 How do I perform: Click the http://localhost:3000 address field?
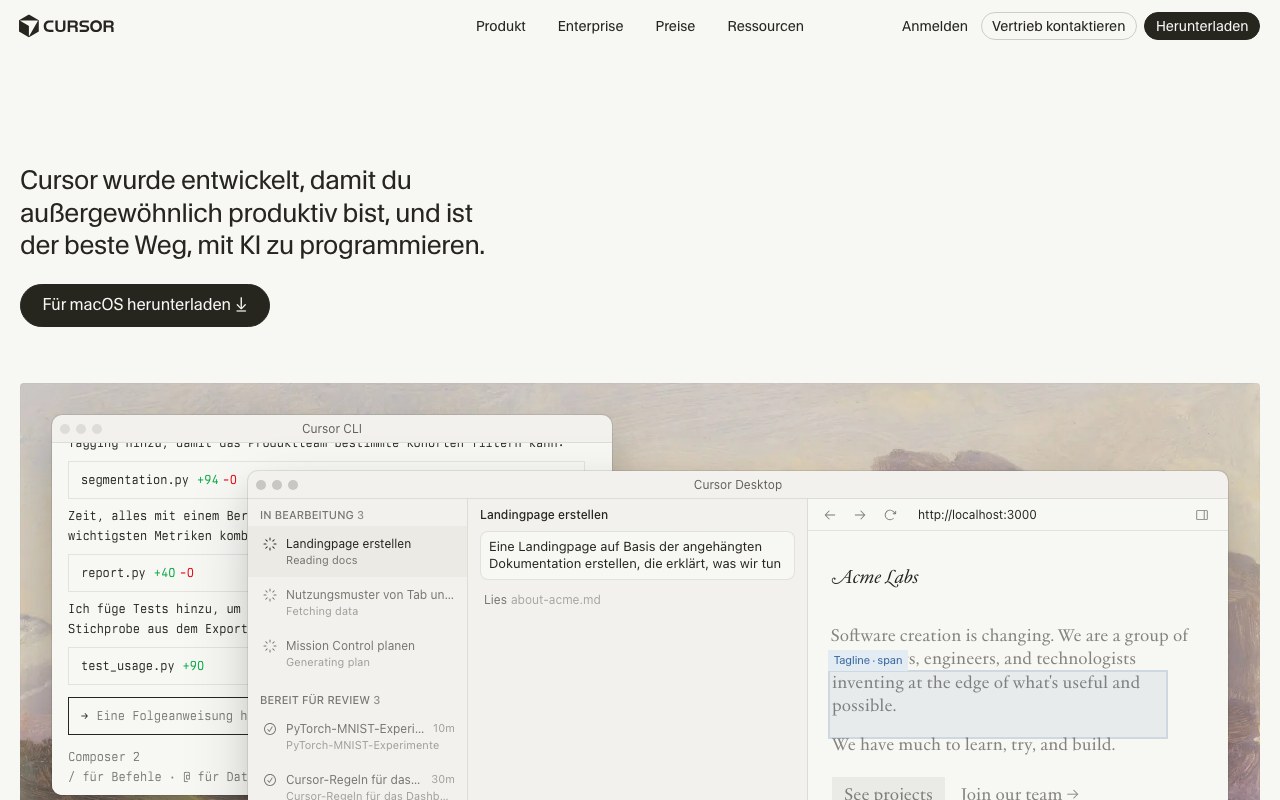pos(977,515)
